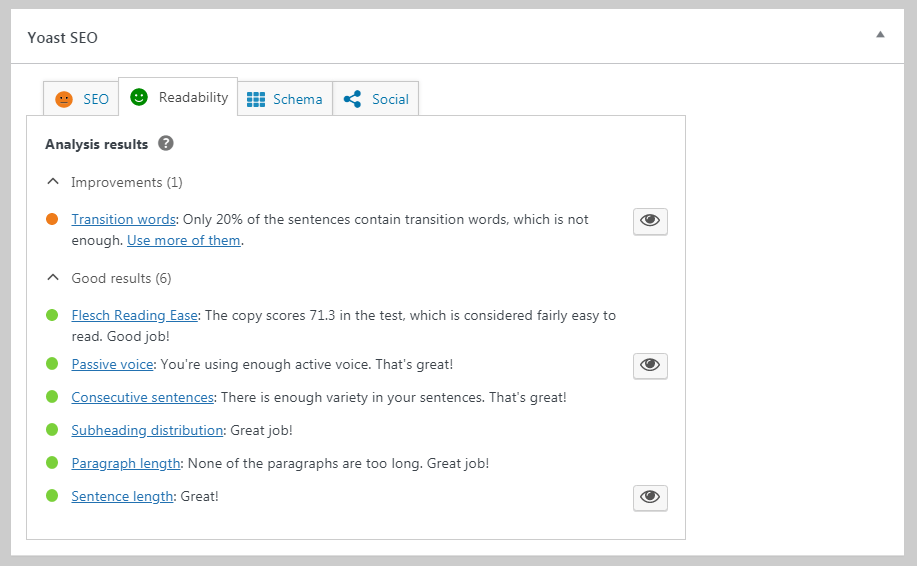Image resolution: width=917 pixels, height=566 pixels.
Task: Click the Social share icon
Action: (x=352, y=99)
